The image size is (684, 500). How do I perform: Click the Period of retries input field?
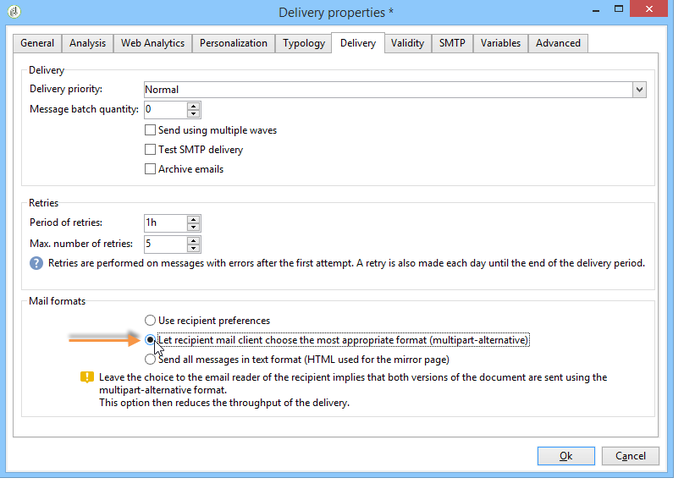coord(164,223)
